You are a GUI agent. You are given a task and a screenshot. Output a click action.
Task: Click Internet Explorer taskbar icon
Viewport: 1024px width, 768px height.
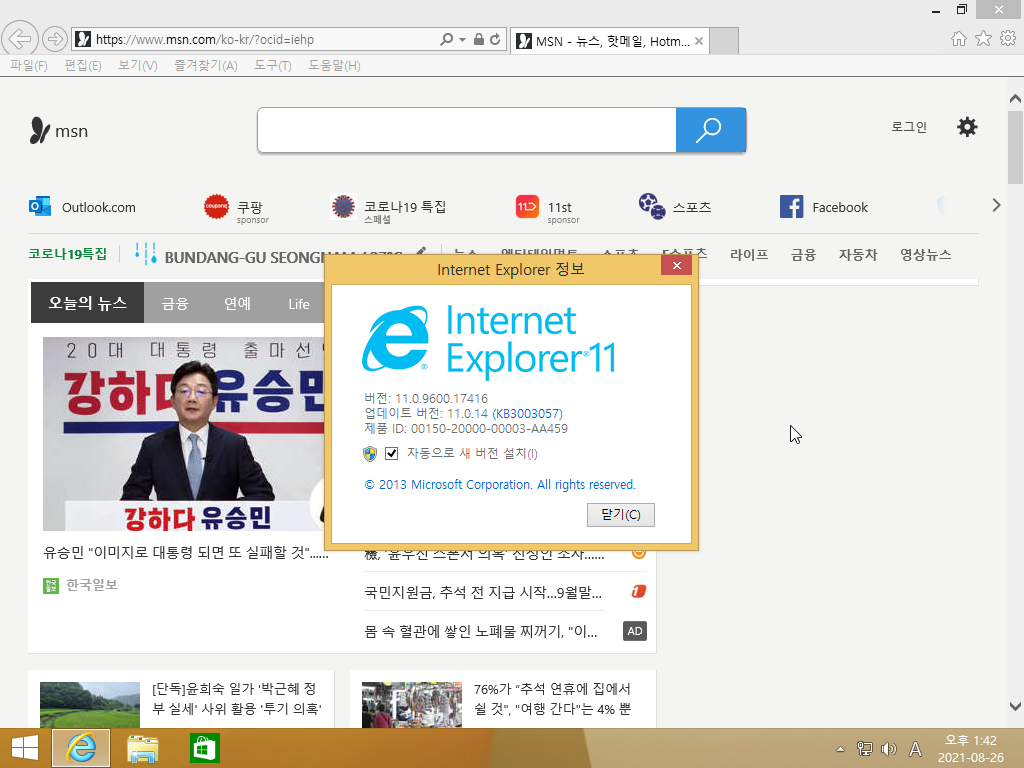pos(81,748)
